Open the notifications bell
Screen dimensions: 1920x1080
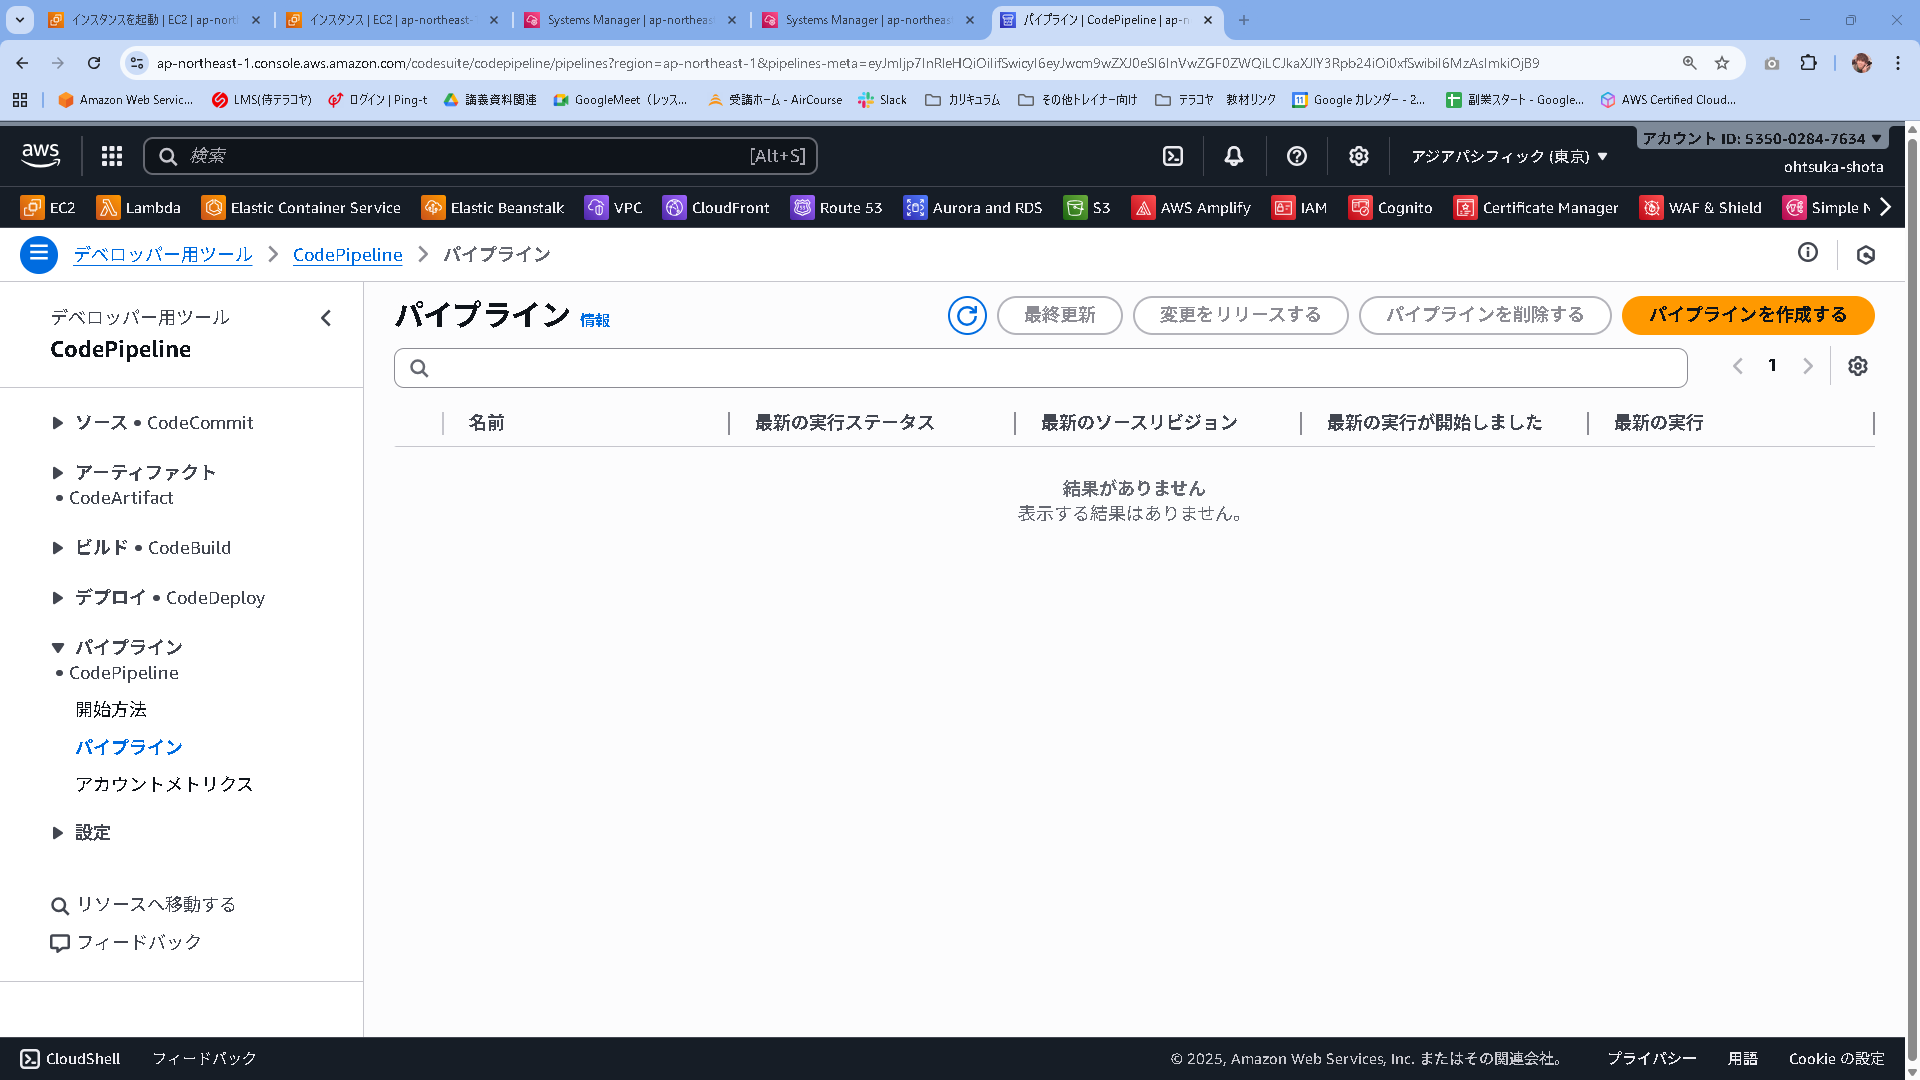tap(1232, 156)
